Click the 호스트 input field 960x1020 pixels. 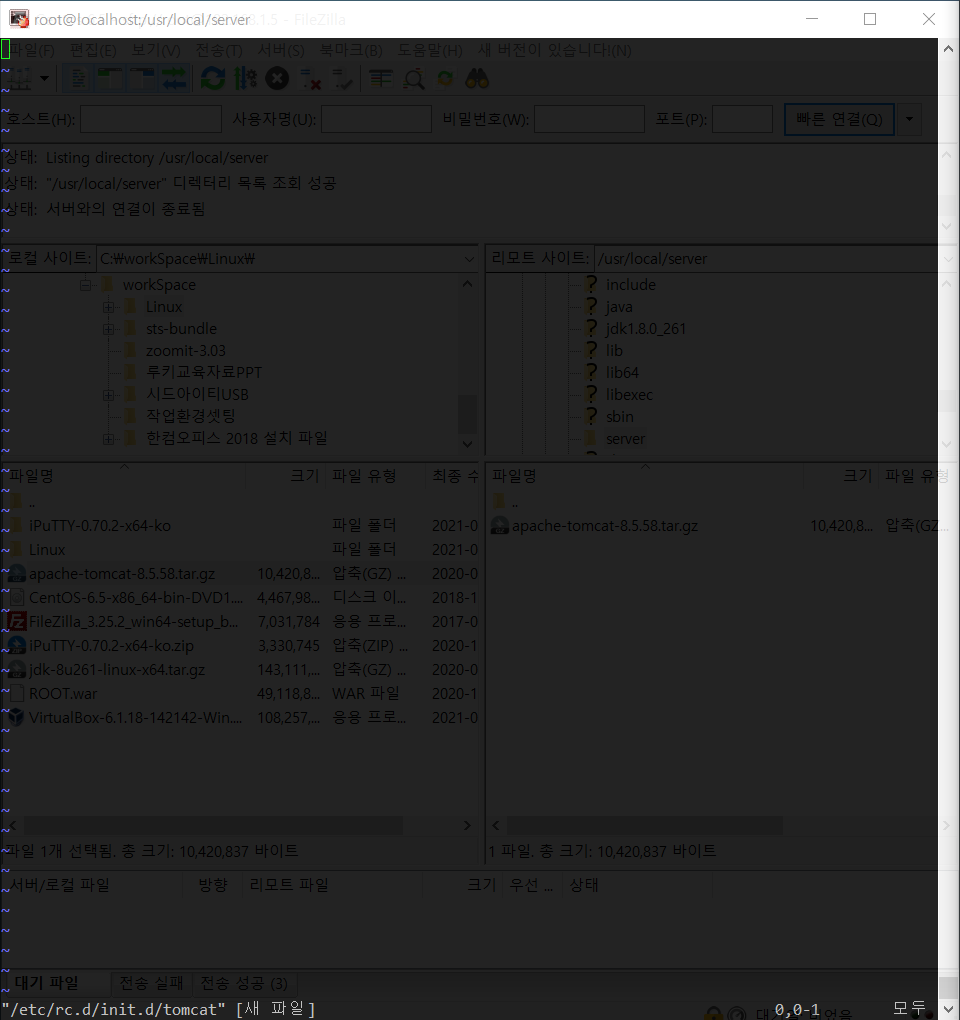(151, 119)
